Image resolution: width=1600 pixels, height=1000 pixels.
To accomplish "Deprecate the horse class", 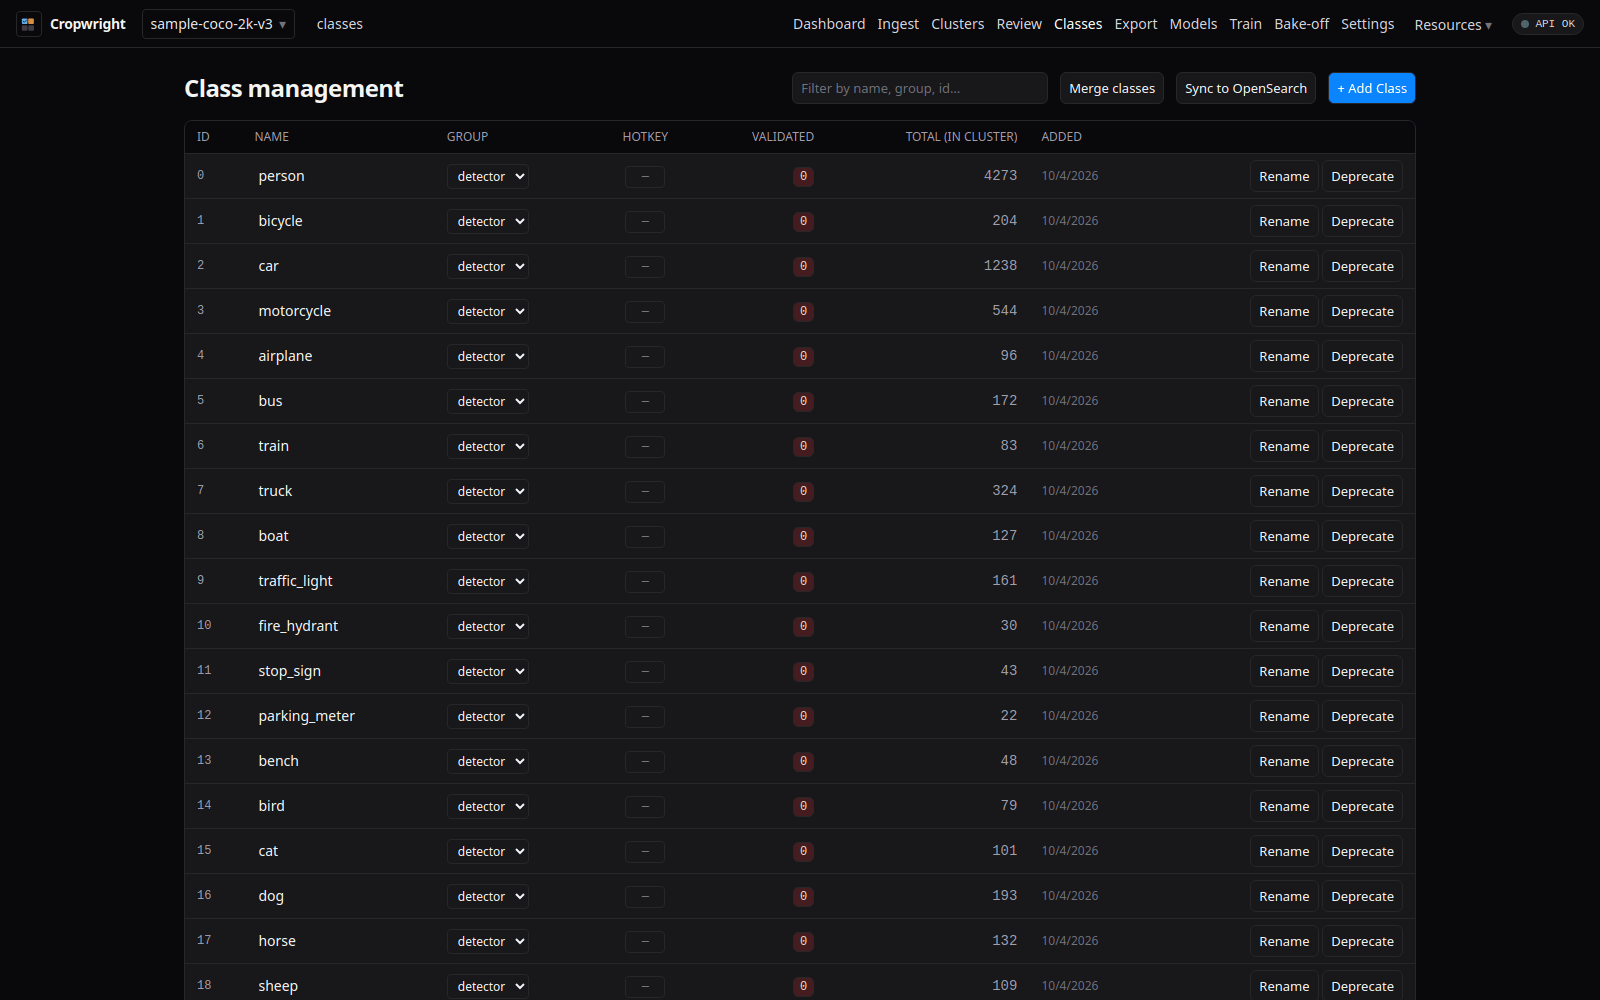I will tap(1362, 942).
